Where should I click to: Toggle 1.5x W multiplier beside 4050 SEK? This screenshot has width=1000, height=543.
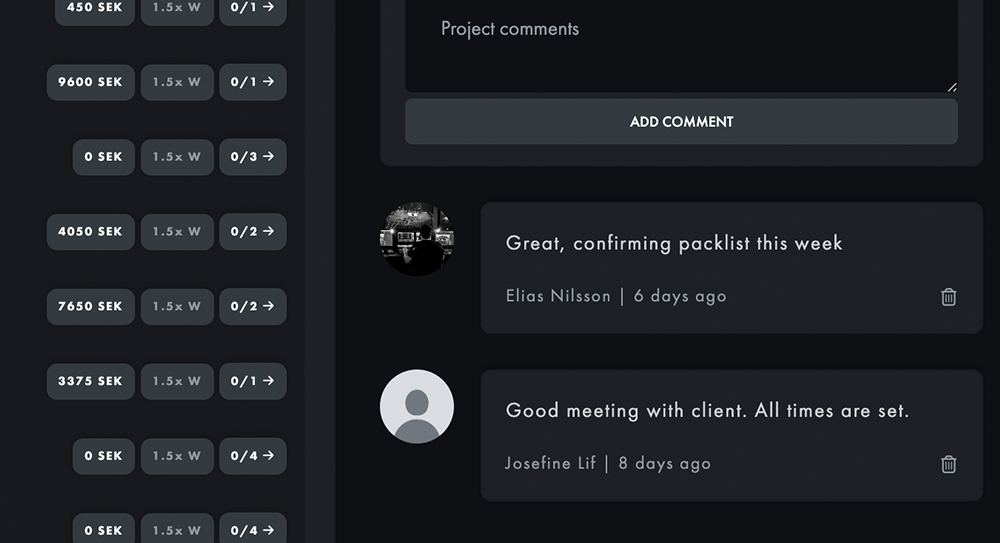(x=177, y=232)
